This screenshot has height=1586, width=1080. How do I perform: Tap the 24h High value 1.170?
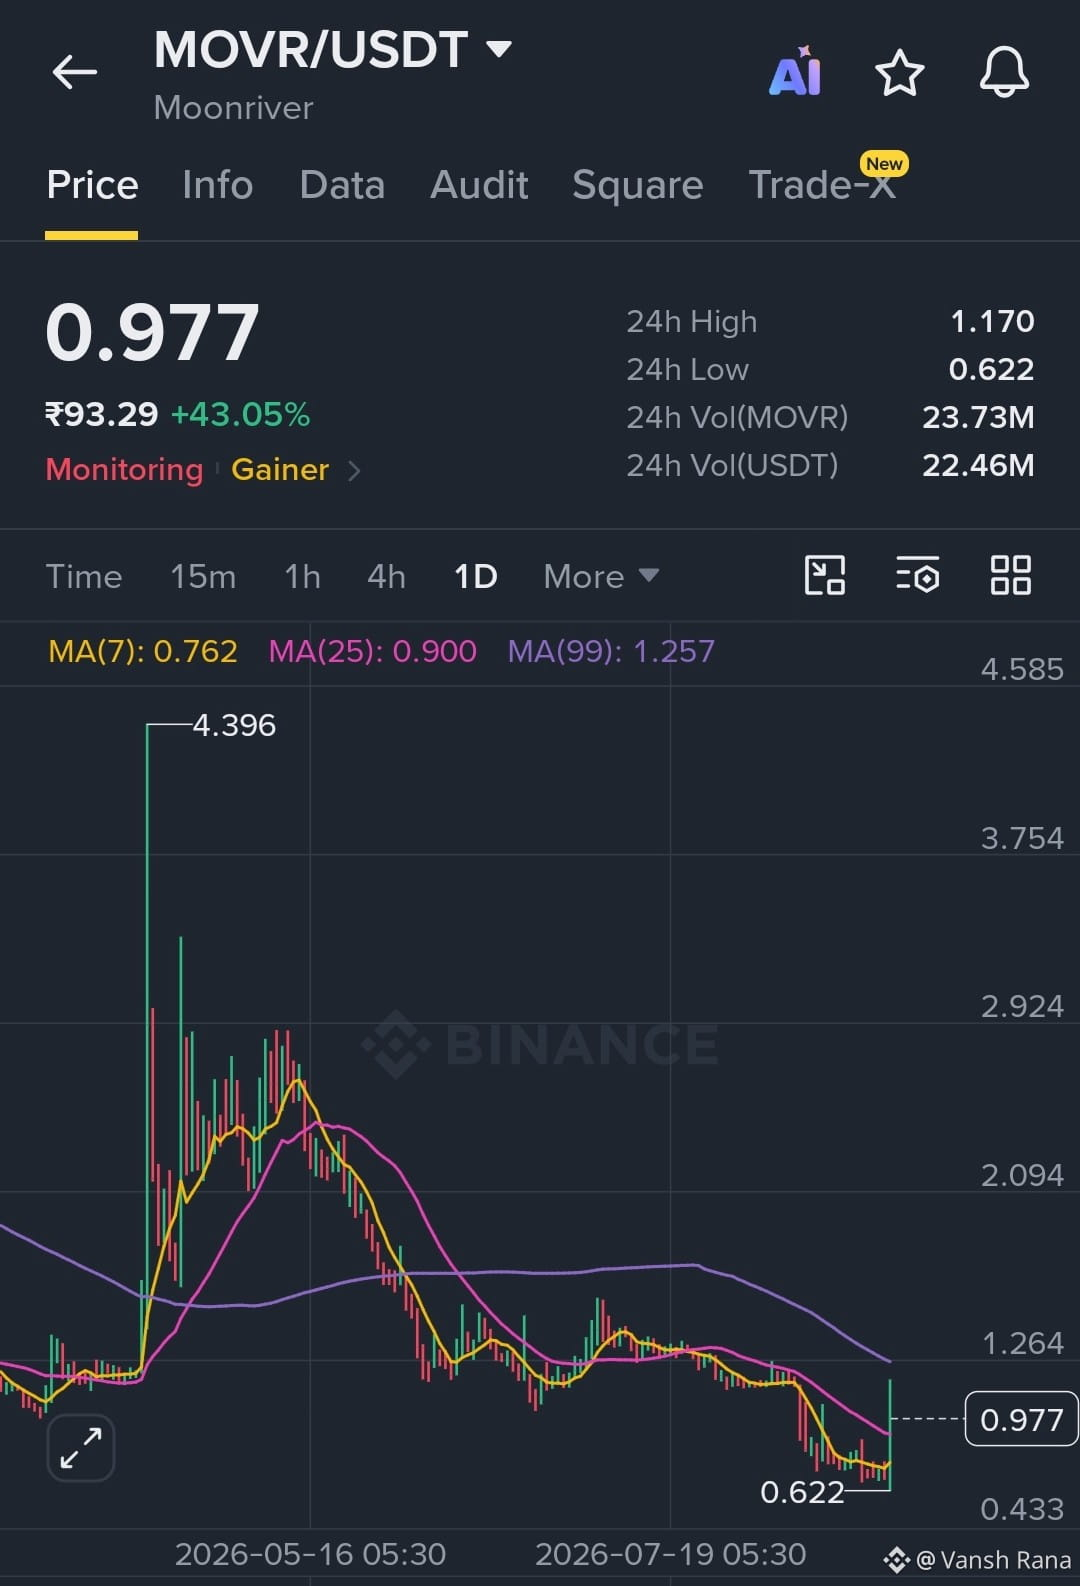pyautogui.click(x=992, y=321)
